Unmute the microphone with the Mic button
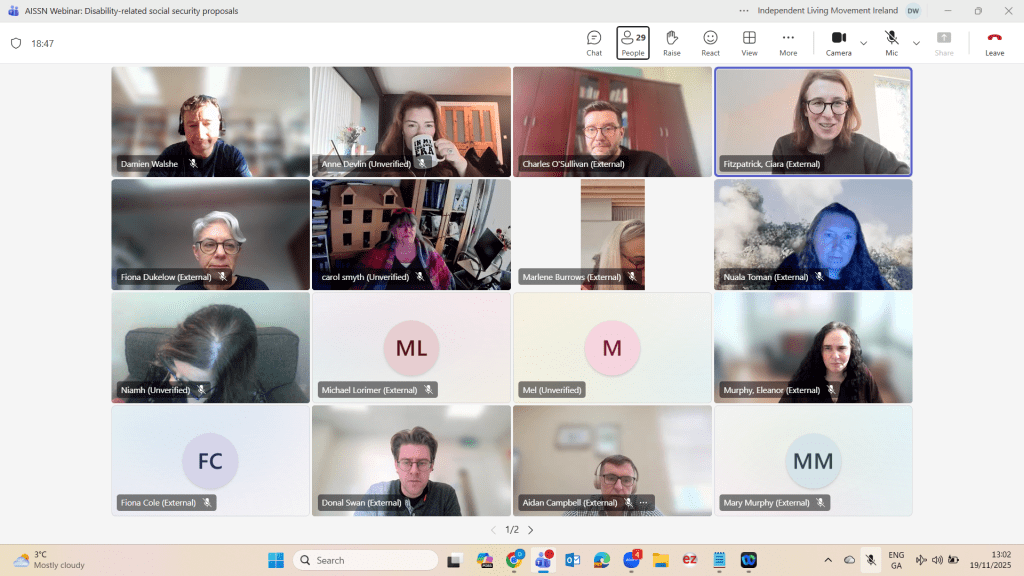Viewport: 1024px width, 576px height. click(891, 43)
